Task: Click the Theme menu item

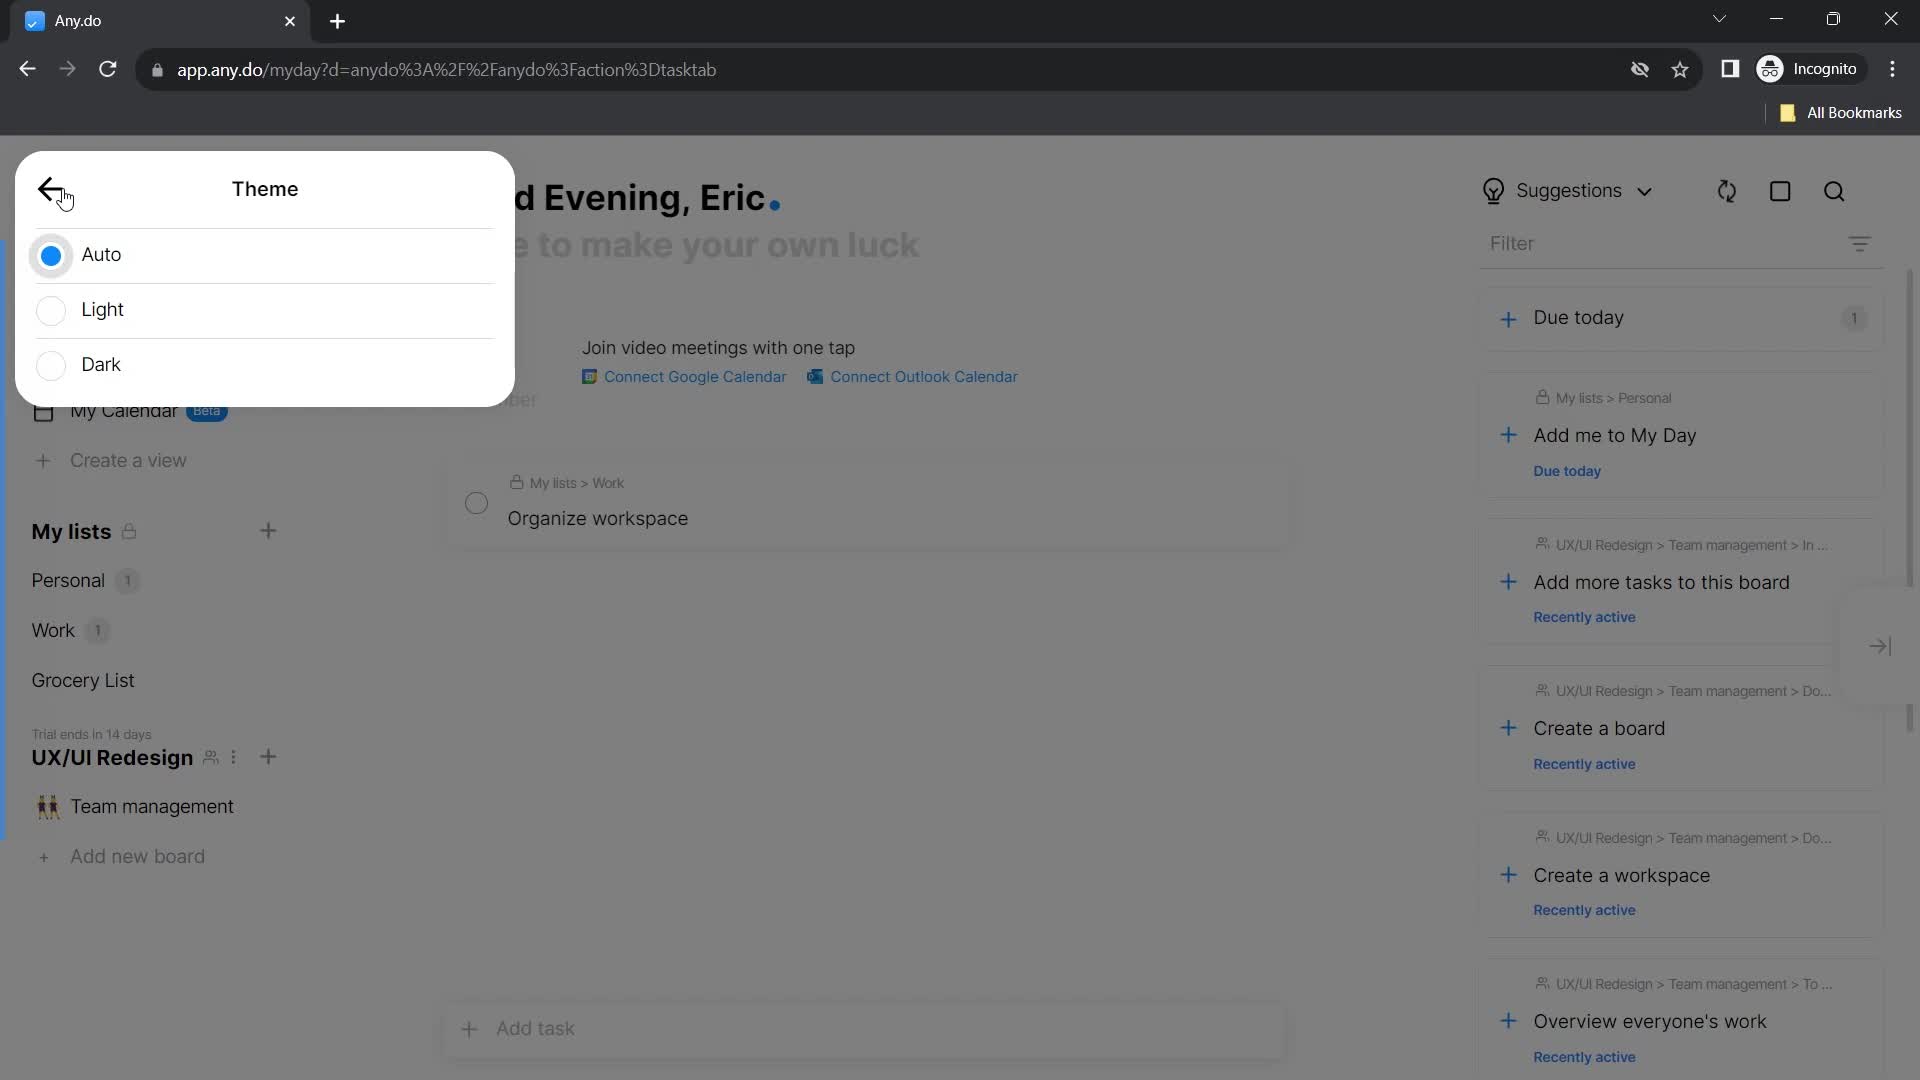Action: click(x=264, y=189)
